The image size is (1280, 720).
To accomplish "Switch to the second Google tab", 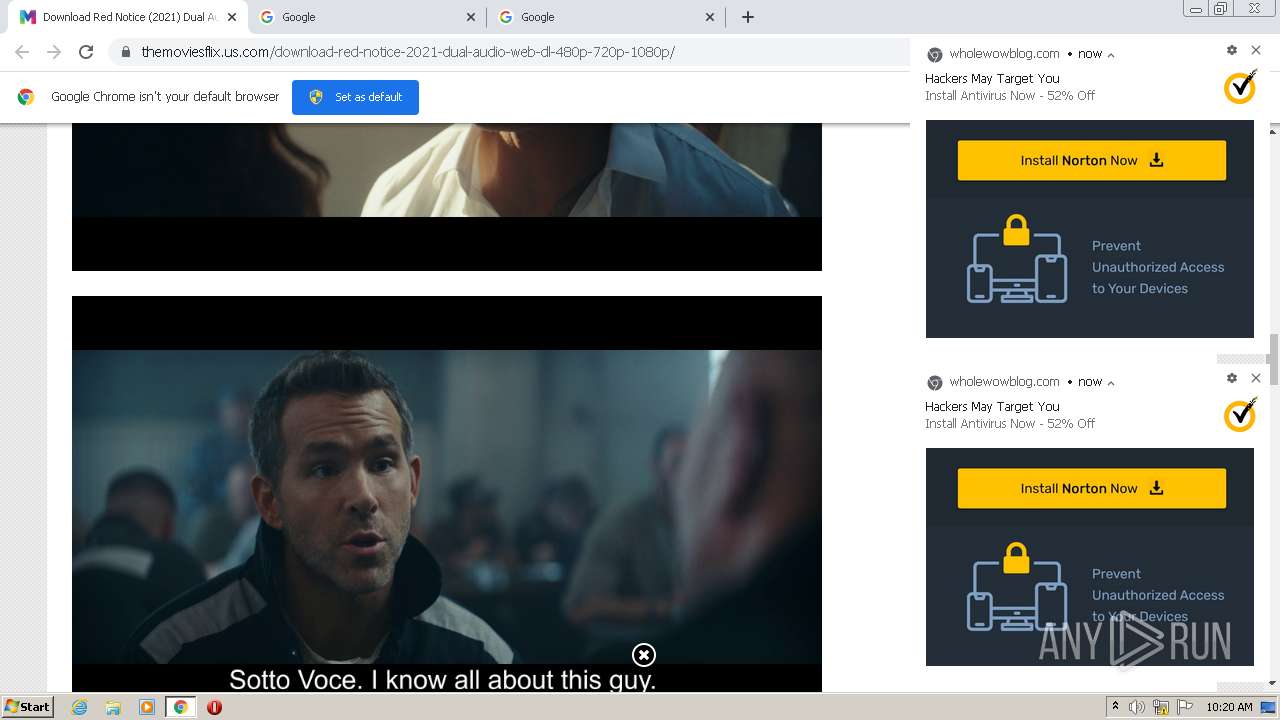I will (607, 17).
